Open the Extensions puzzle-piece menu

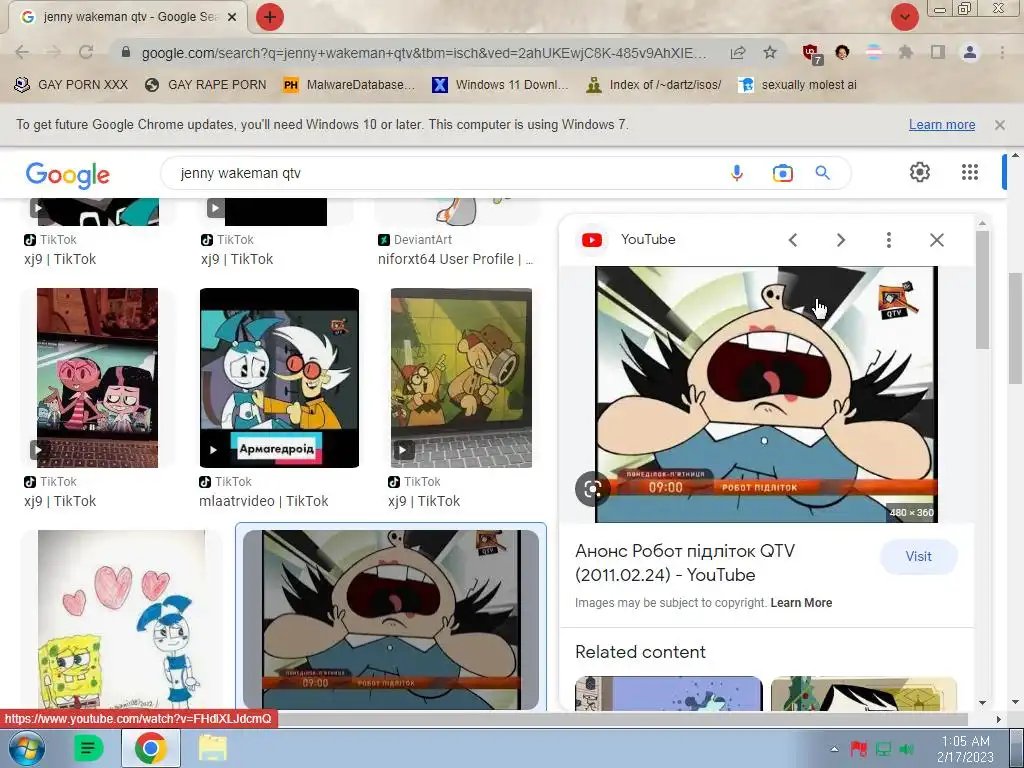coord(905,52)
